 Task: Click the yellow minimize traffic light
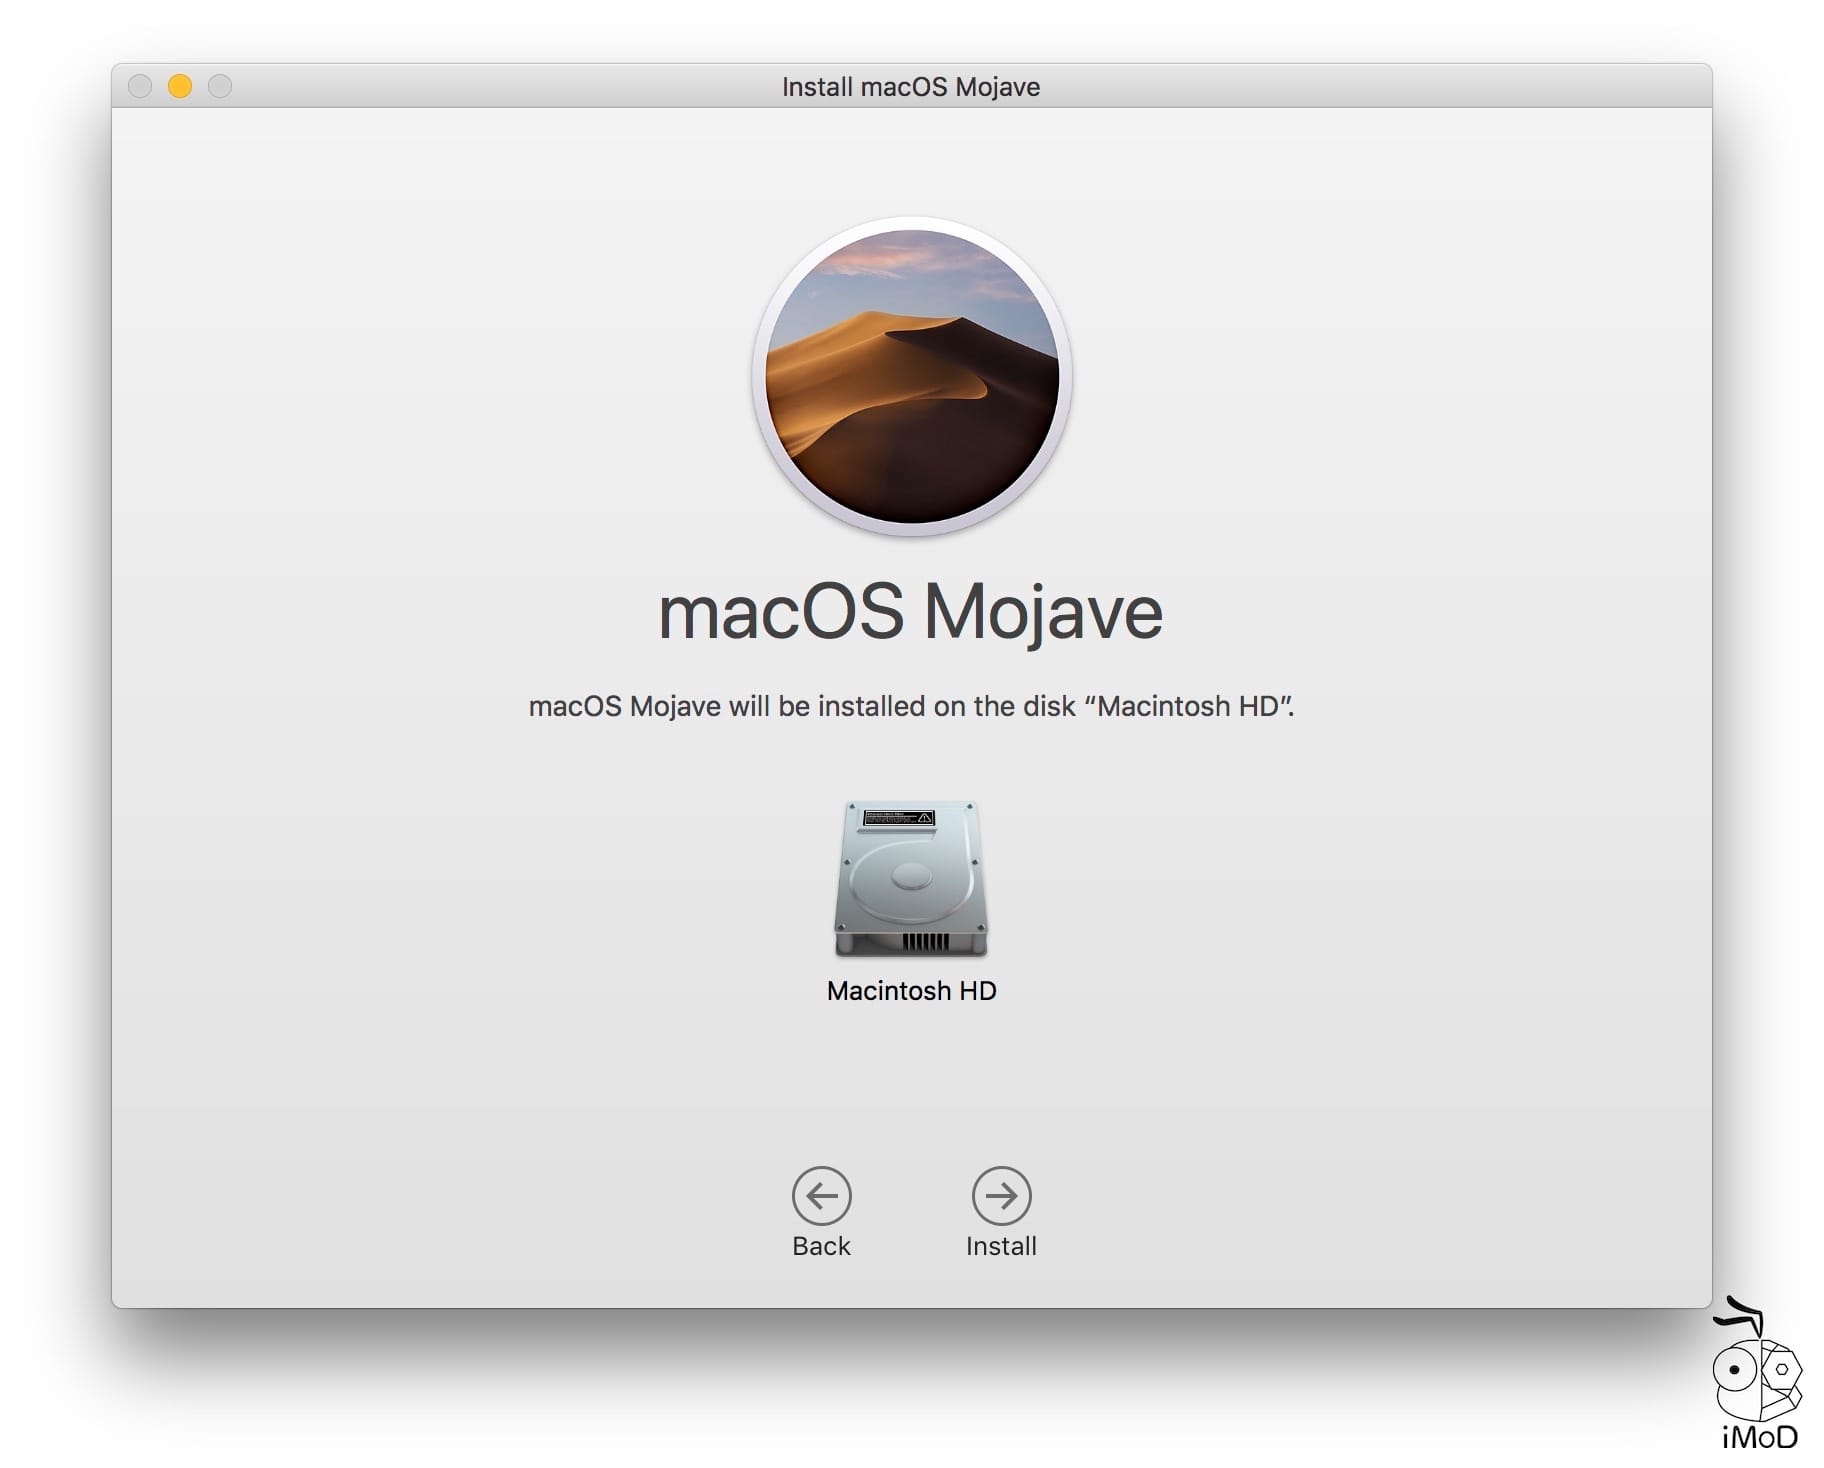(180, 87)
